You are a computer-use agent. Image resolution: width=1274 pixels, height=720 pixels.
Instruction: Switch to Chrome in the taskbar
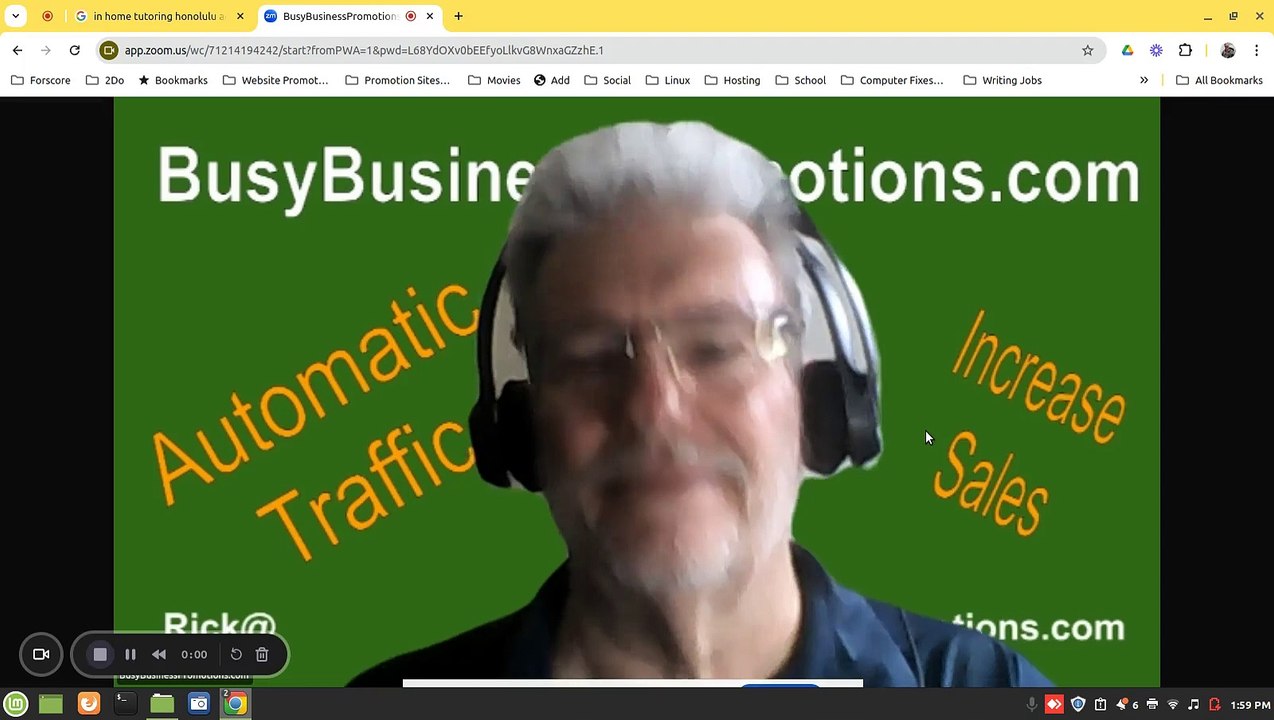[x=236, y=704]
